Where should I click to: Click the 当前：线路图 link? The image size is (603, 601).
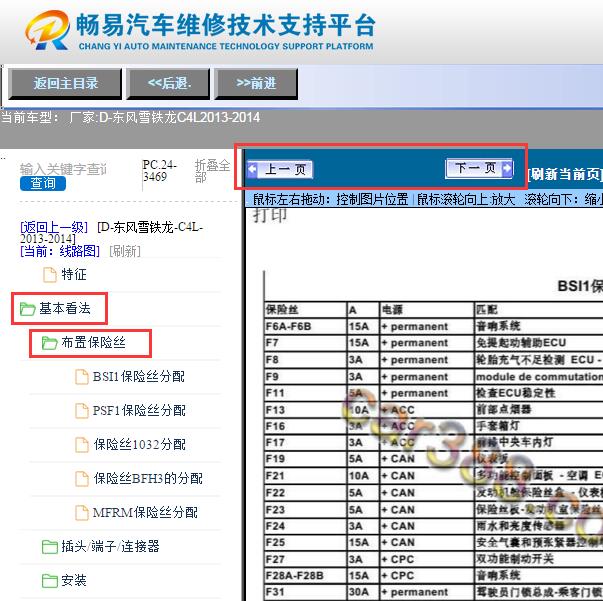click(x=60, y=251)
